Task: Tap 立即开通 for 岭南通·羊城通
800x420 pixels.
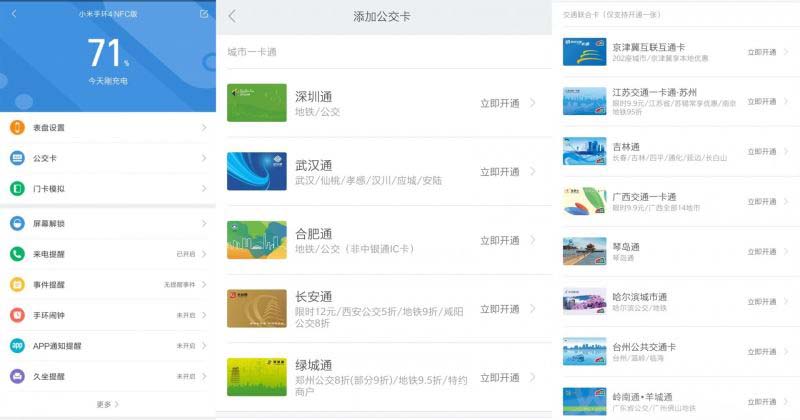Action: pyautogui.click(x=762, y=402)
